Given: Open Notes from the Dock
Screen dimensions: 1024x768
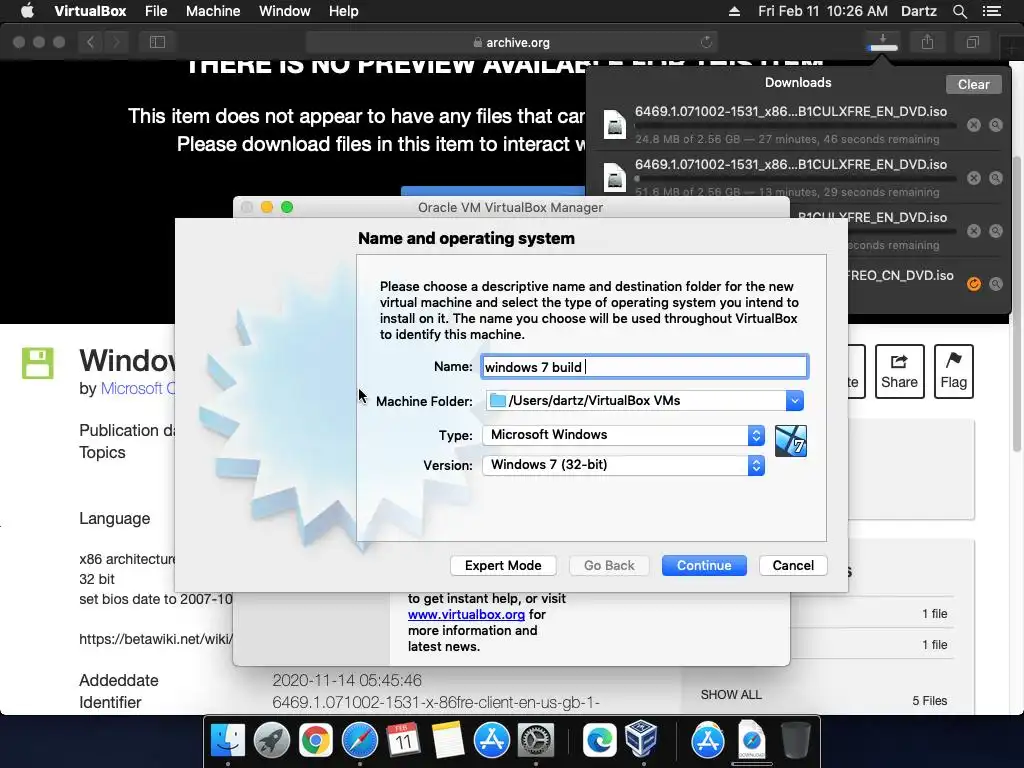Looking at the screenshot, I should pos(447,741).
